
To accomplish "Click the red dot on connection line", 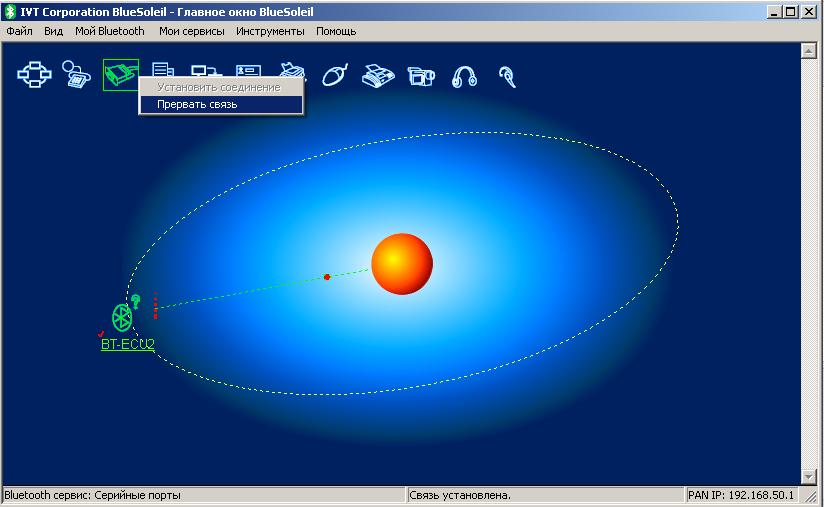I will 327,277.
